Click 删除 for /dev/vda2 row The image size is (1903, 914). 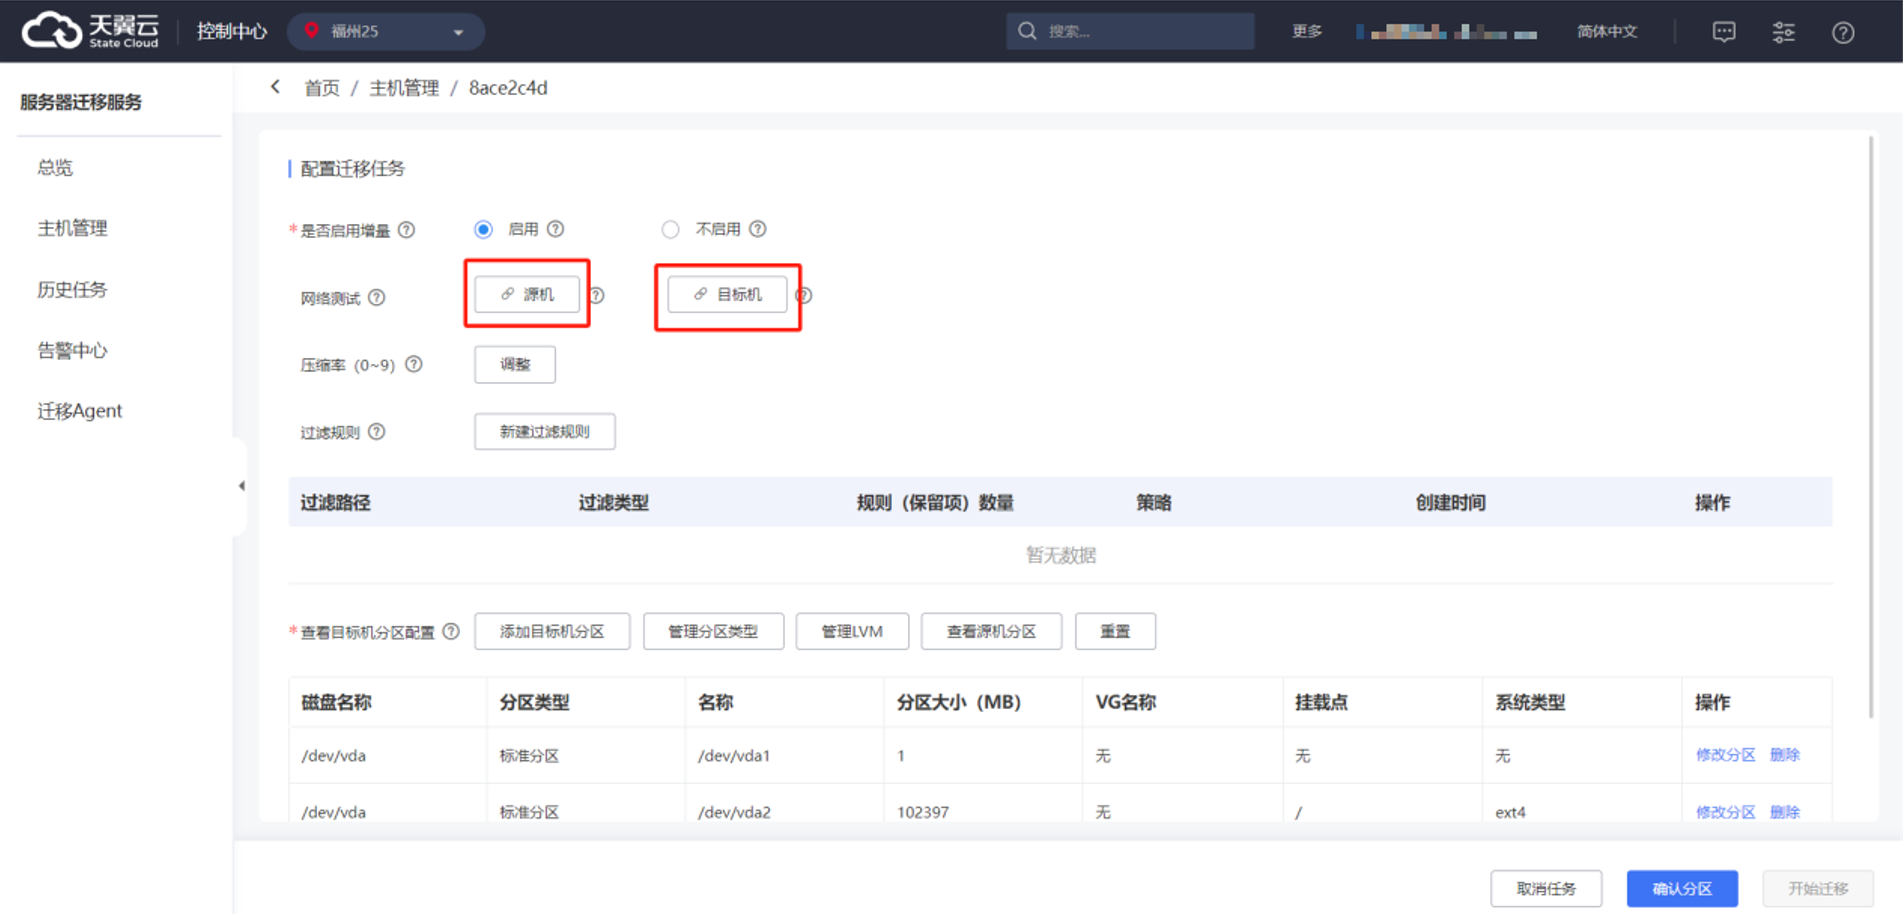click(x=1785, y=812)
